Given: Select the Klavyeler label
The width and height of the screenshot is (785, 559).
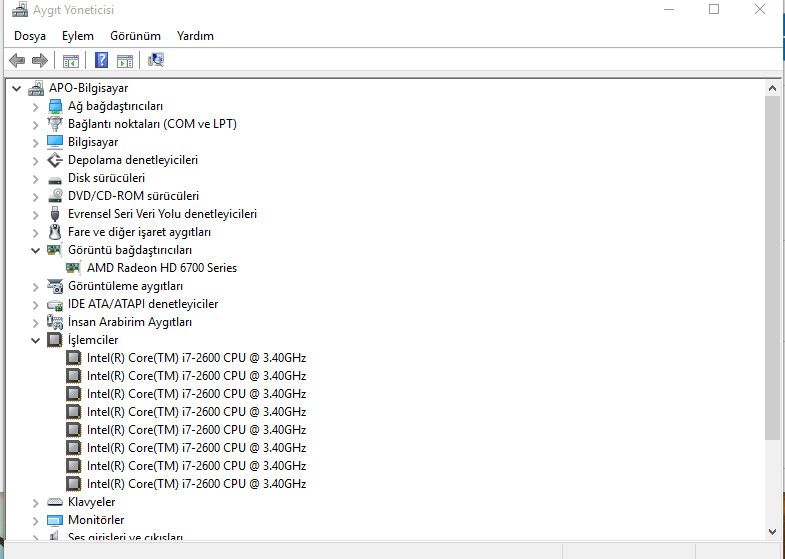Looking at the screenshot, I should coord(92,502).
